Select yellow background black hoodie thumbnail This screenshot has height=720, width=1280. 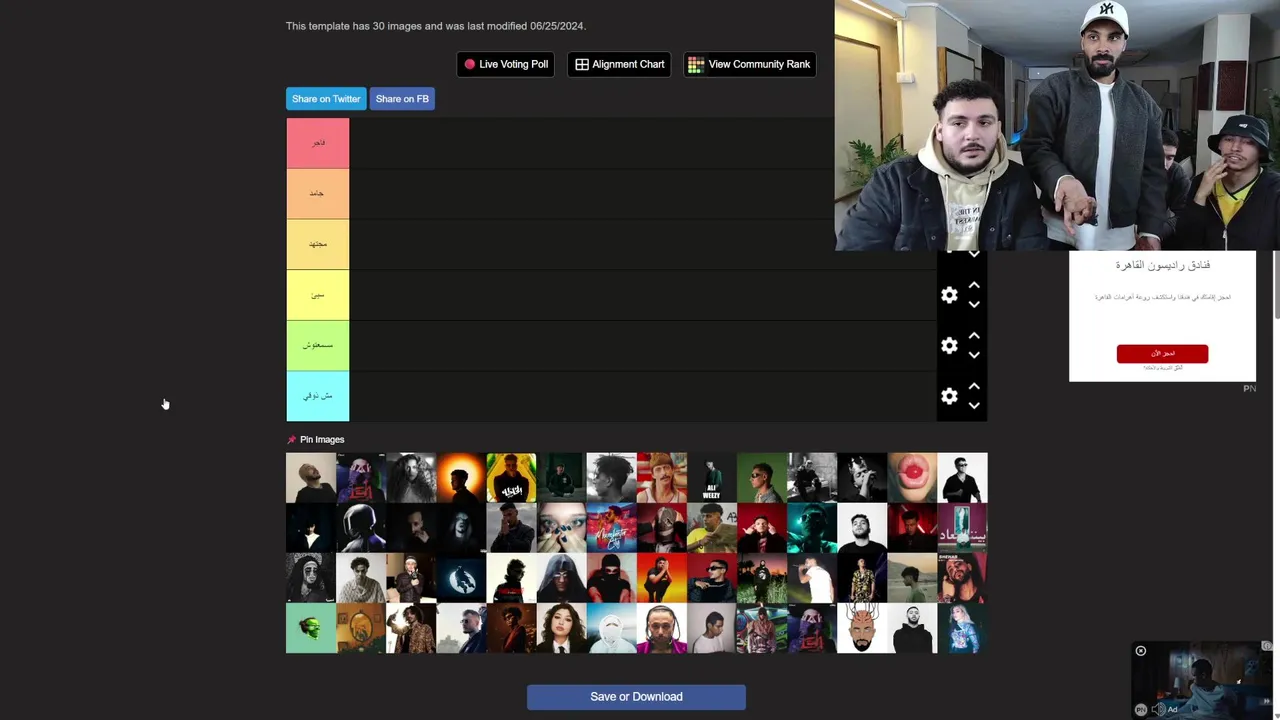click(511, 477)
